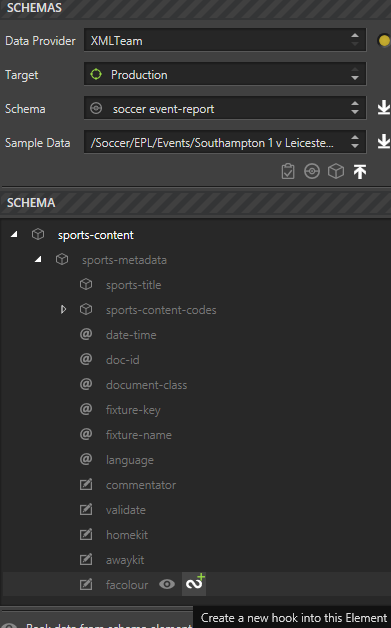This screenshot has height=628, width=391.
Task: Click the @ icon beside fixture-key
Action: 86,409
